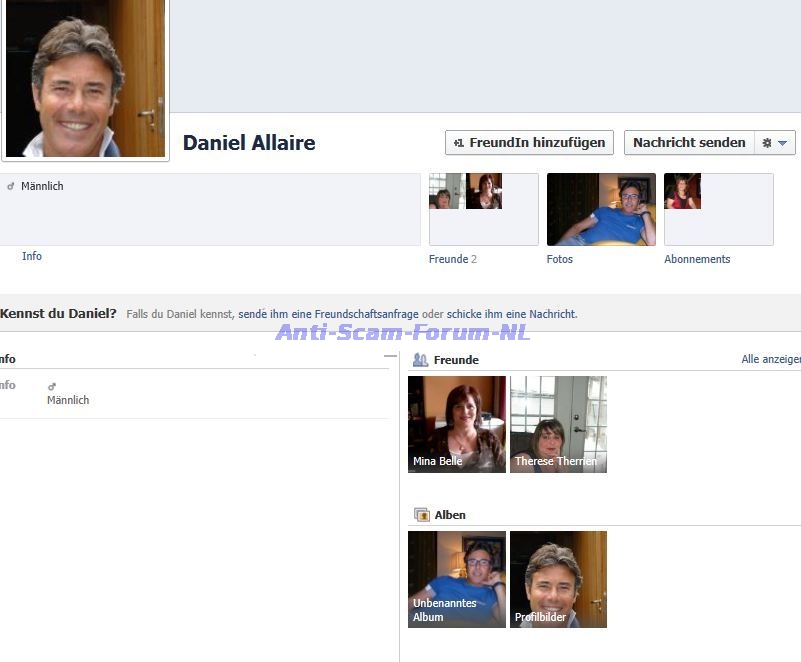801x662 pixels.
Task: Click 'schicke ihm eine Nachricht' link
Action: (x=511, y=314)
